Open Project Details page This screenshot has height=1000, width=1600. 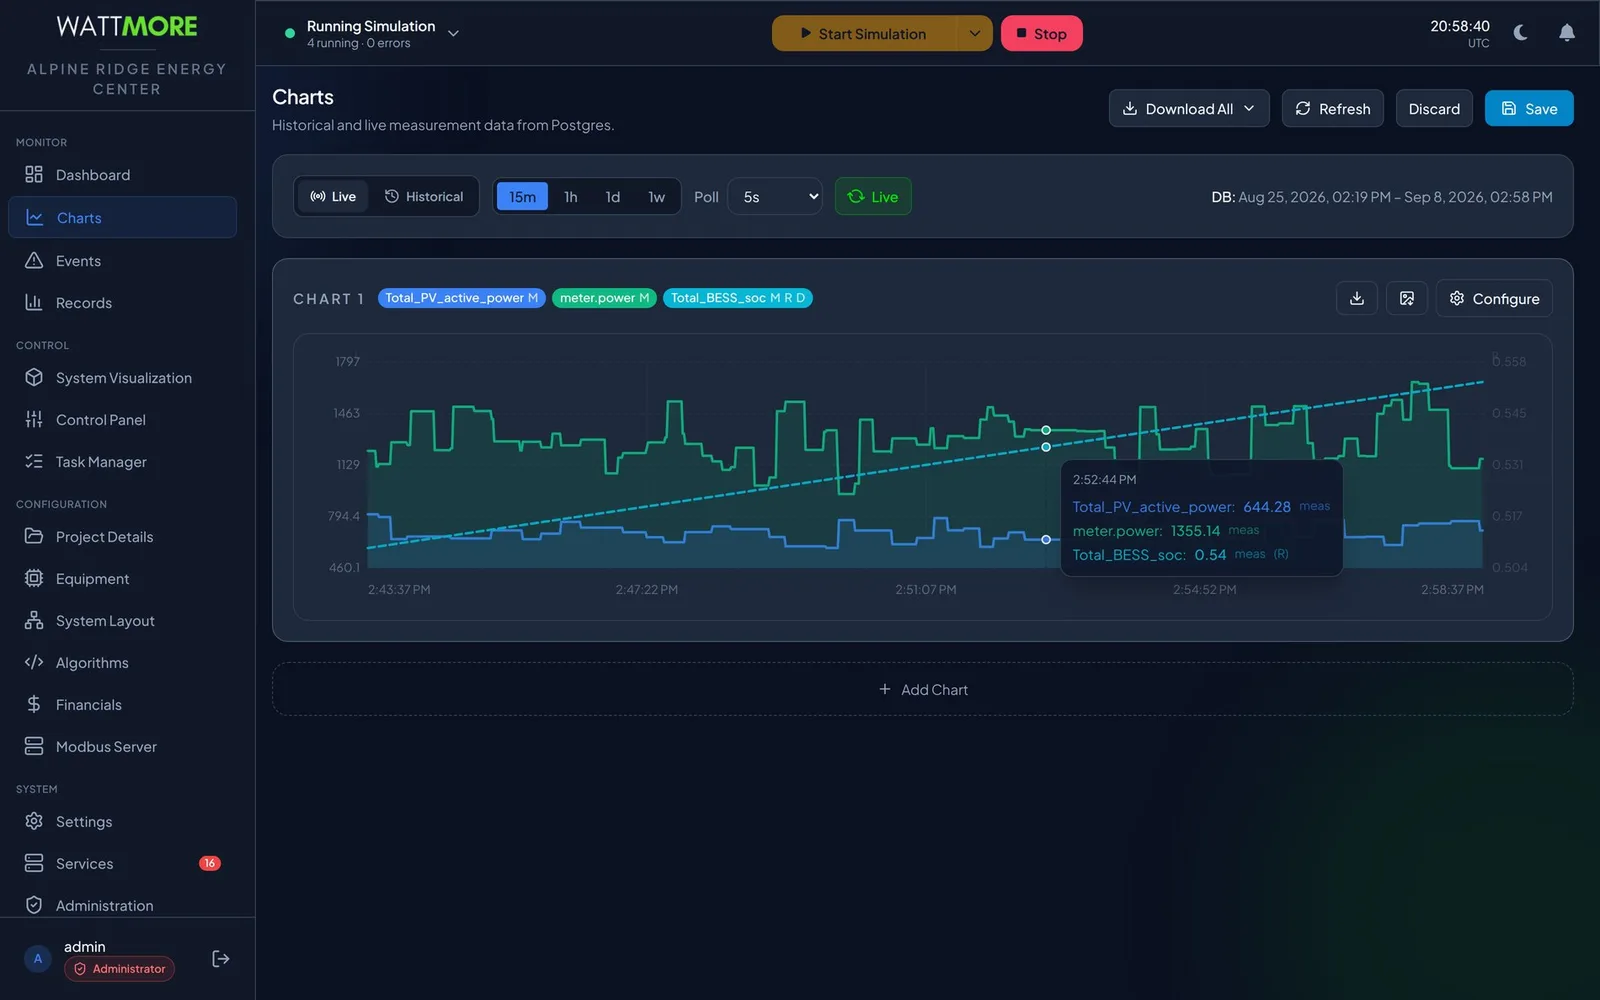[x=122, y=537]
